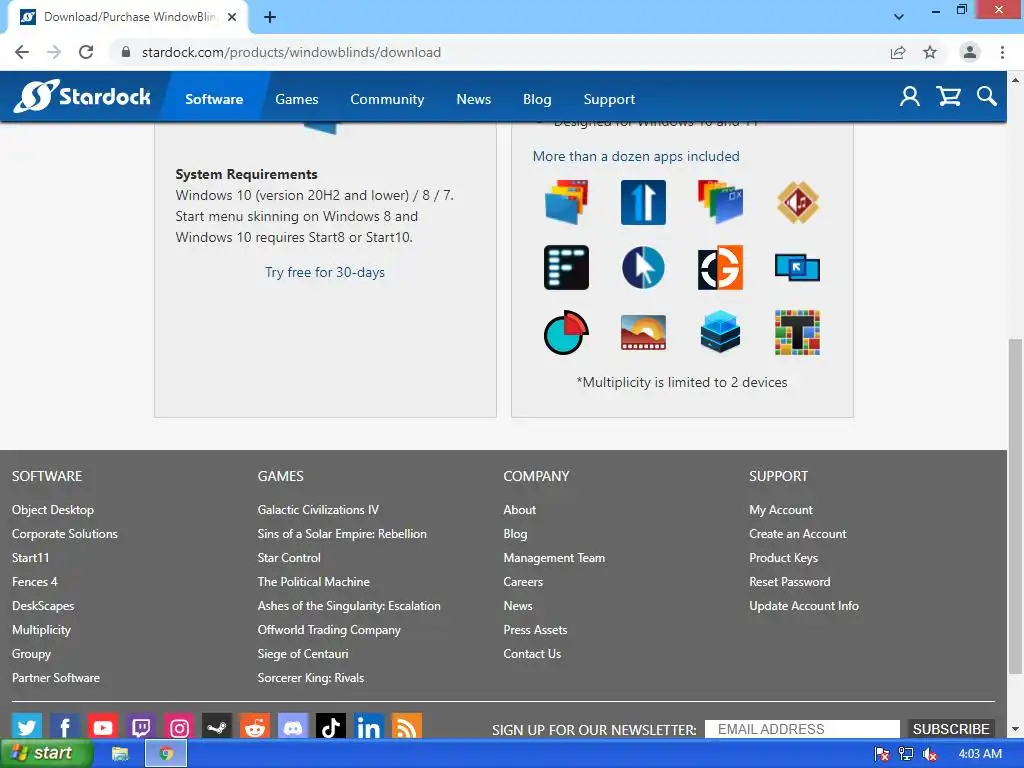Click the DeskScapes sunset icon
1024x768 pixels.
643,332
